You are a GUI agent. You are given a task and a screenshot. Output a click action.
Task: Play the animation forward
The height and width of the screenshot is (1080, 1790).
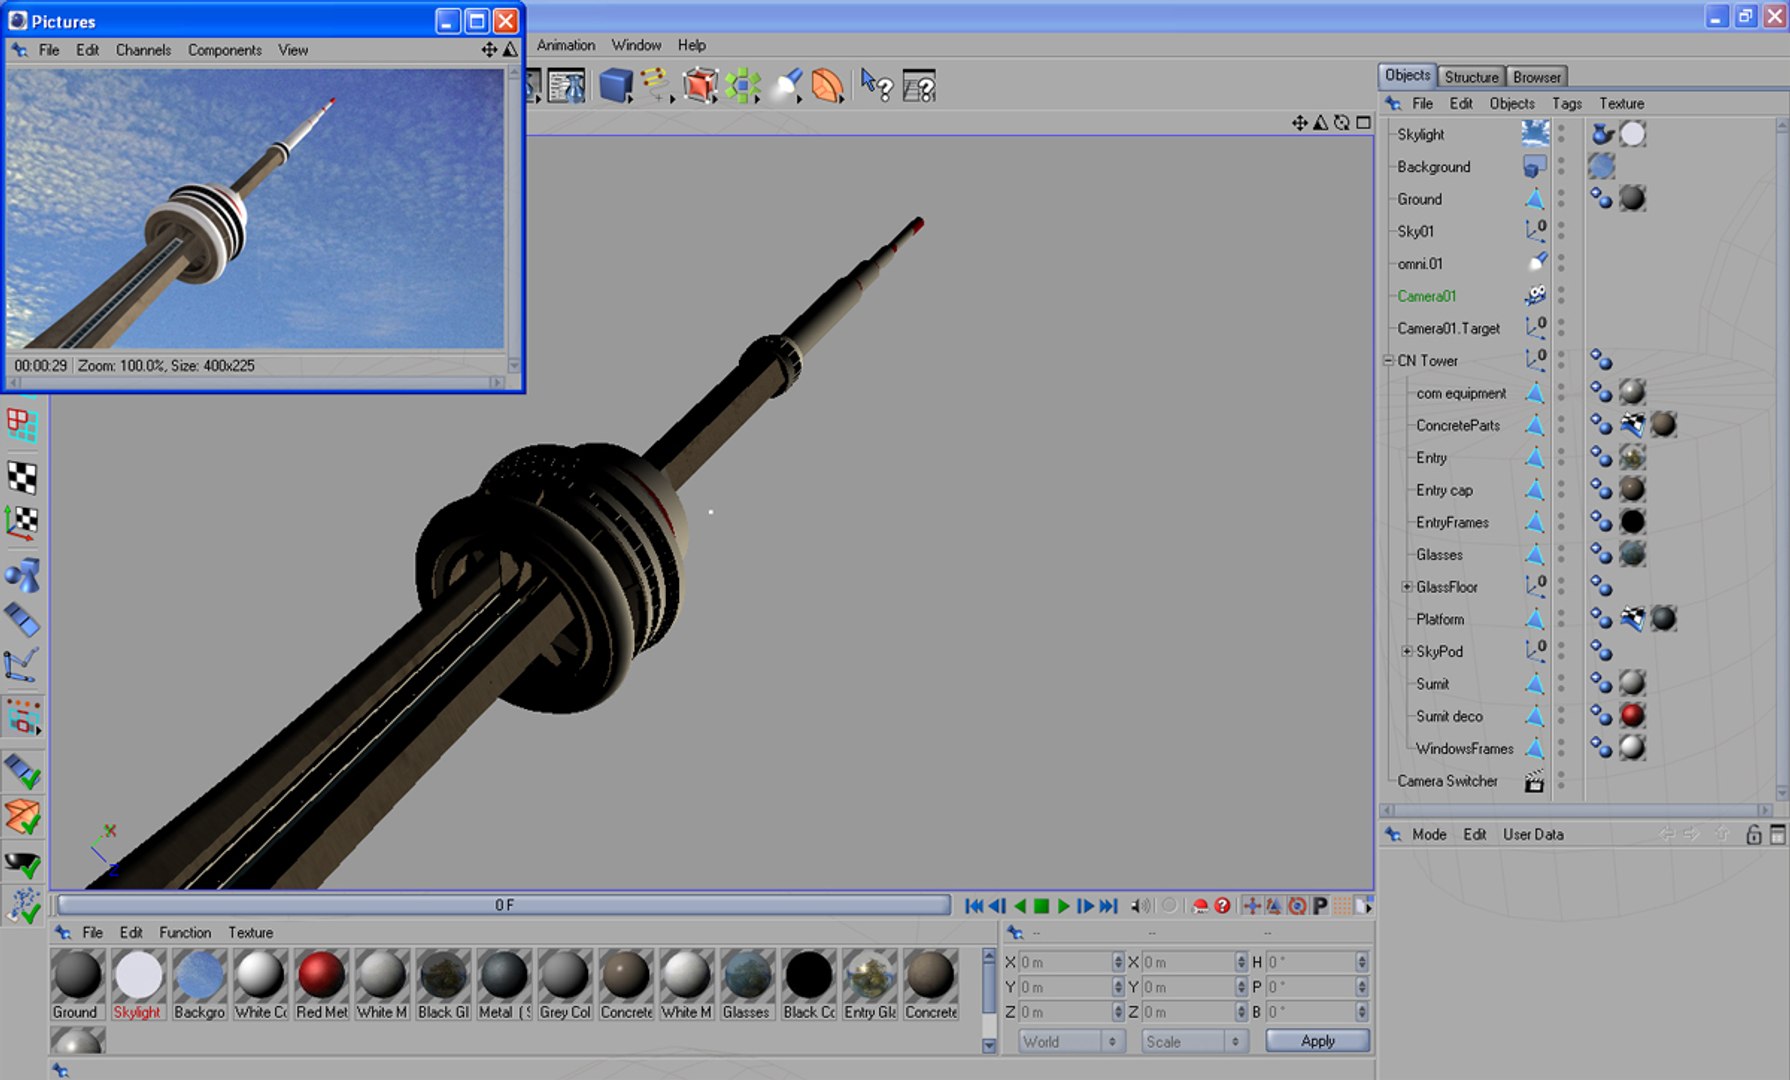[x=1063, y=906]
